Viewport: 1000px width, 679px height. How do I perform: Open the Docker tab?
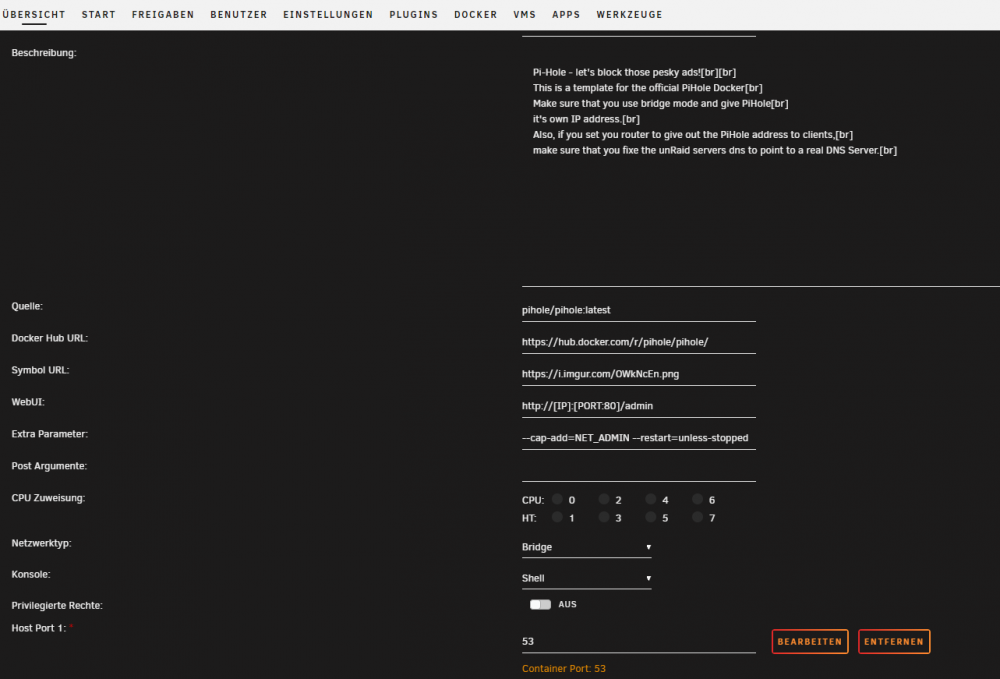click(x=476, y=14)
